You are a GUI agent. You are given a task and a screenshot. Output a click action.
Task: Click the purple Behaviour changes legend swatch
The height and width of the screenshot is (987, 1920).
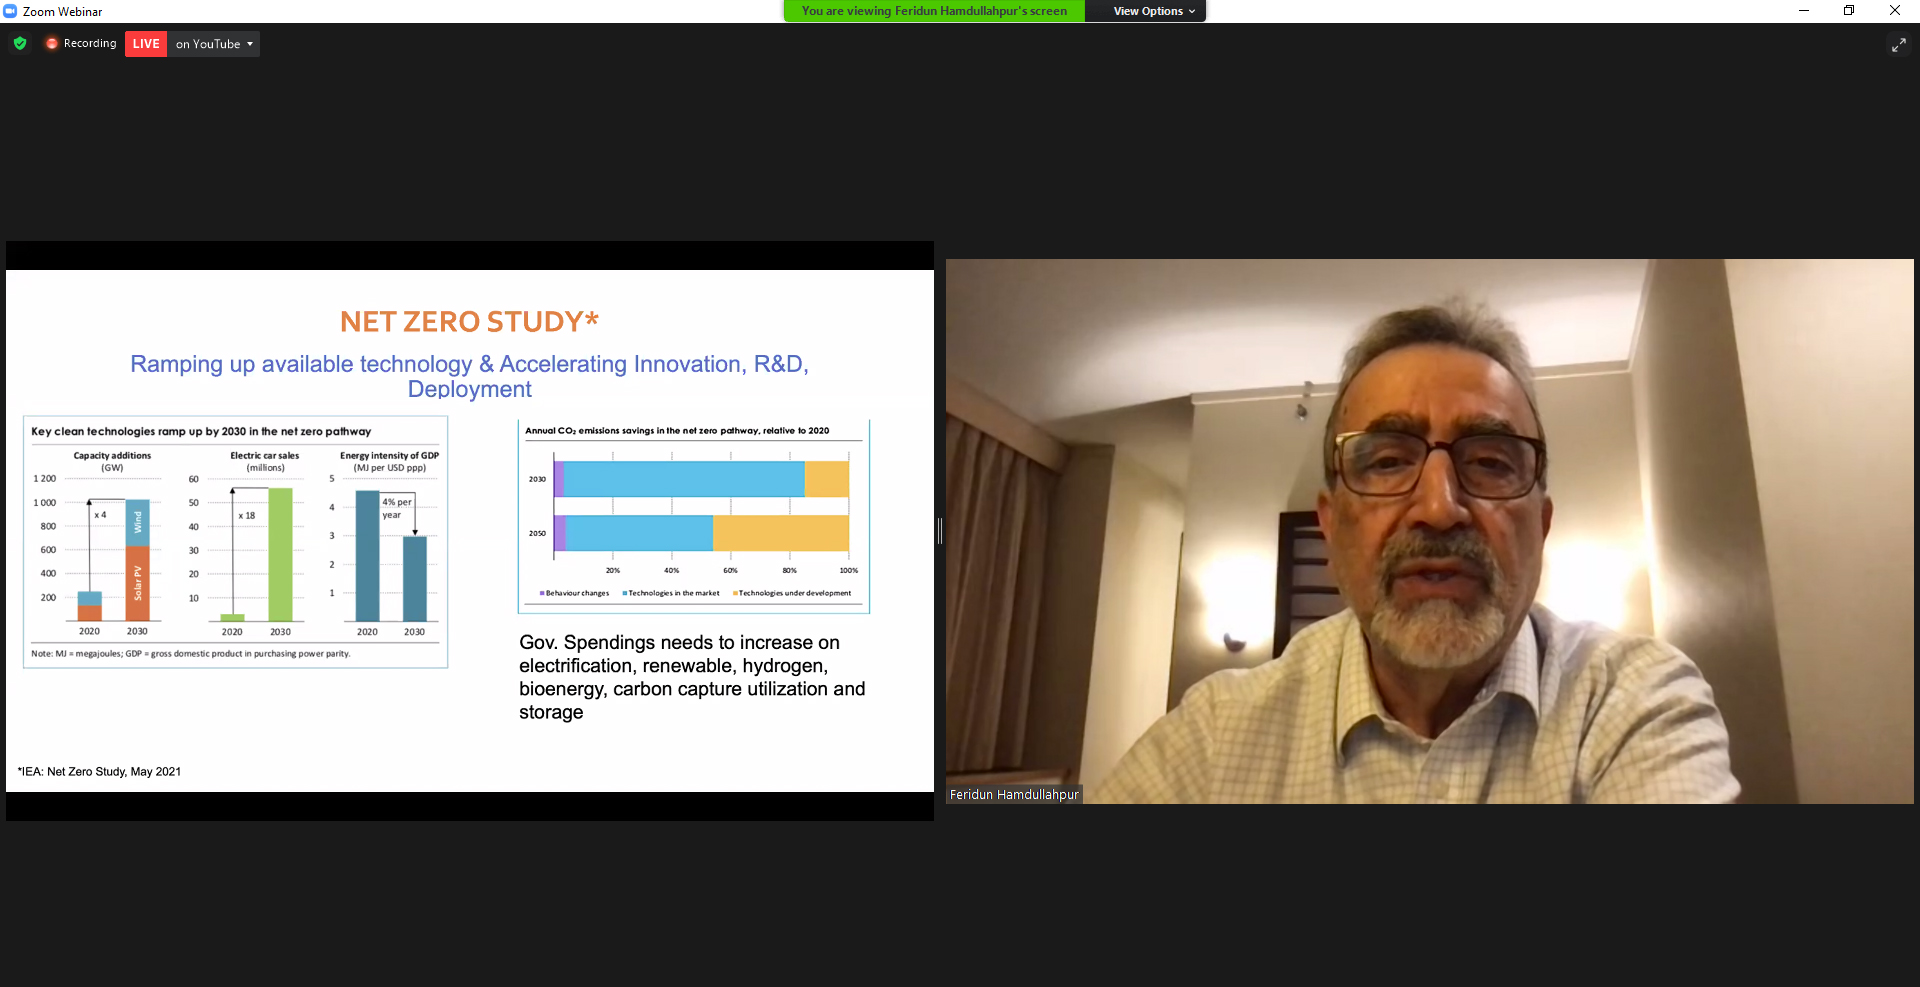542,594
